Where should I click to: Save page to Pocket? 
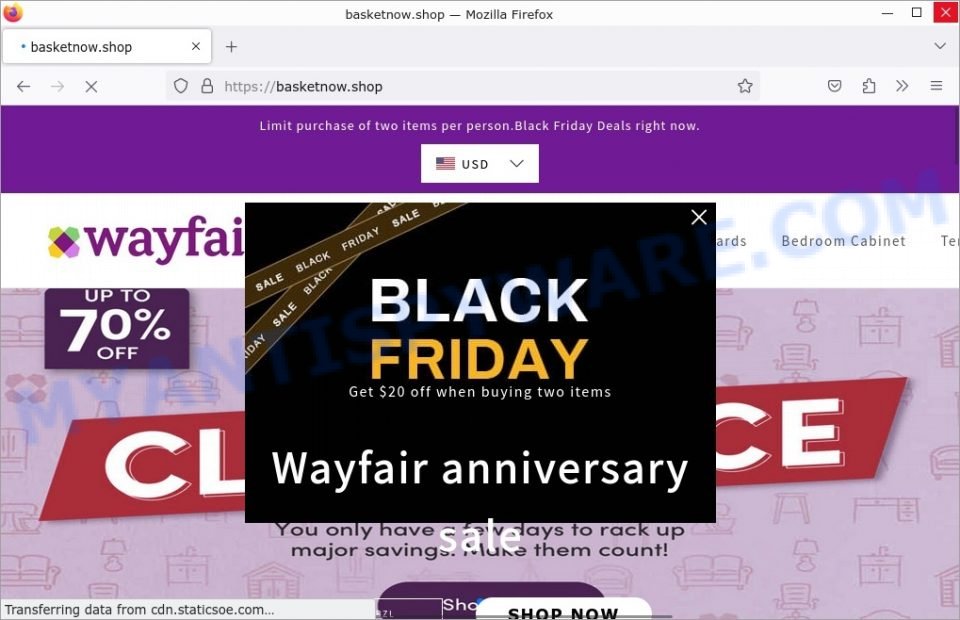pos(834,86)
